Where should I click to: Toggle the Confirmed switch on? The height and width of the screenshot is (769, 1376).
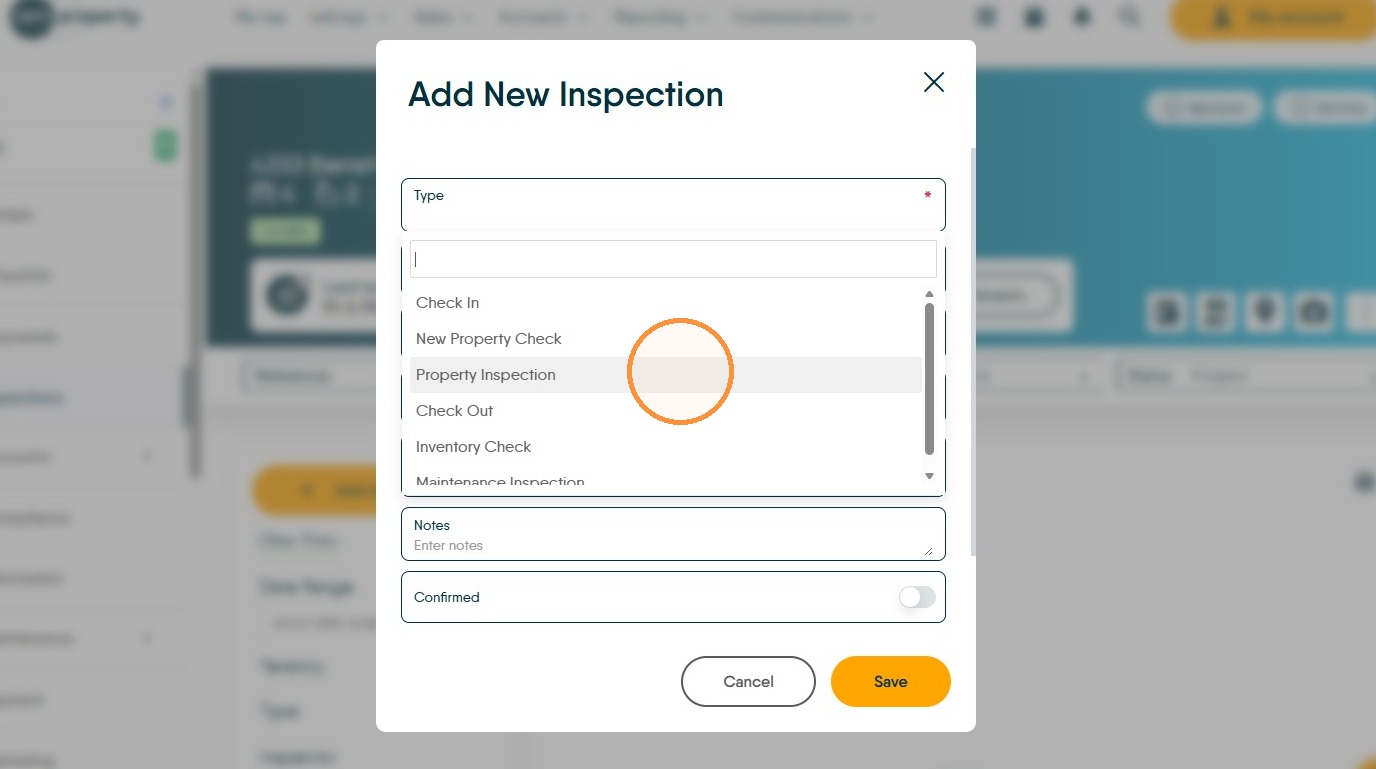(917, 597)
